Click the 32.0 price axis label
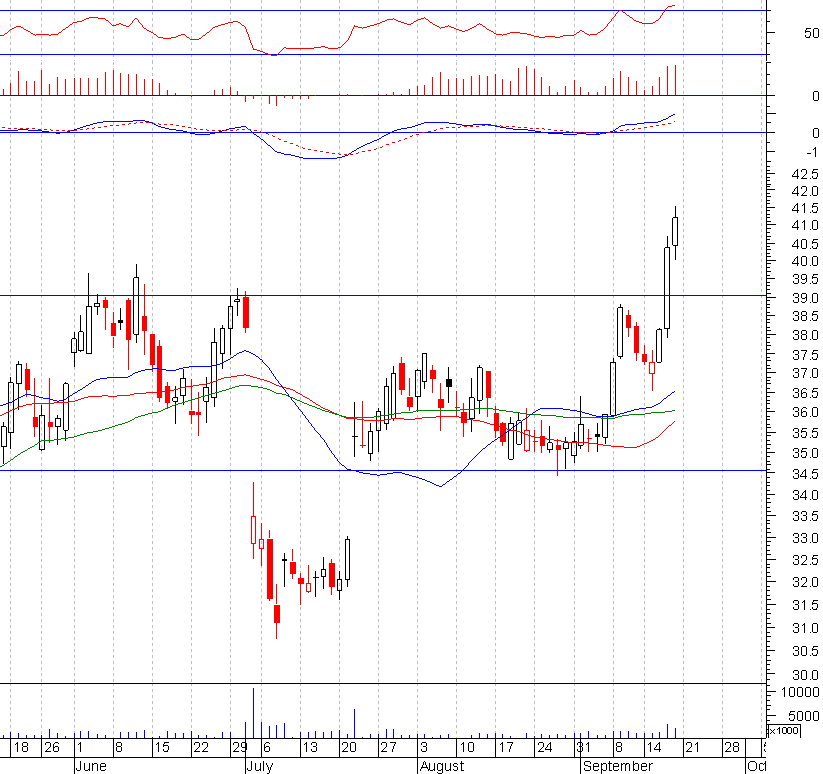The width and height of the screenshot is (823, 774). point(805,582)
